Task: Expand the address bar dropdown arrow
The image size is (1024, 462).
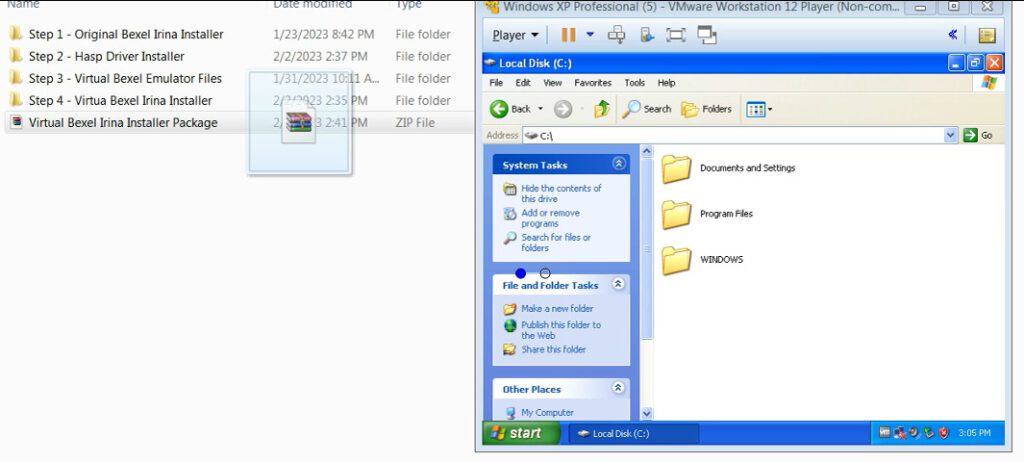Action: (952, 135)
